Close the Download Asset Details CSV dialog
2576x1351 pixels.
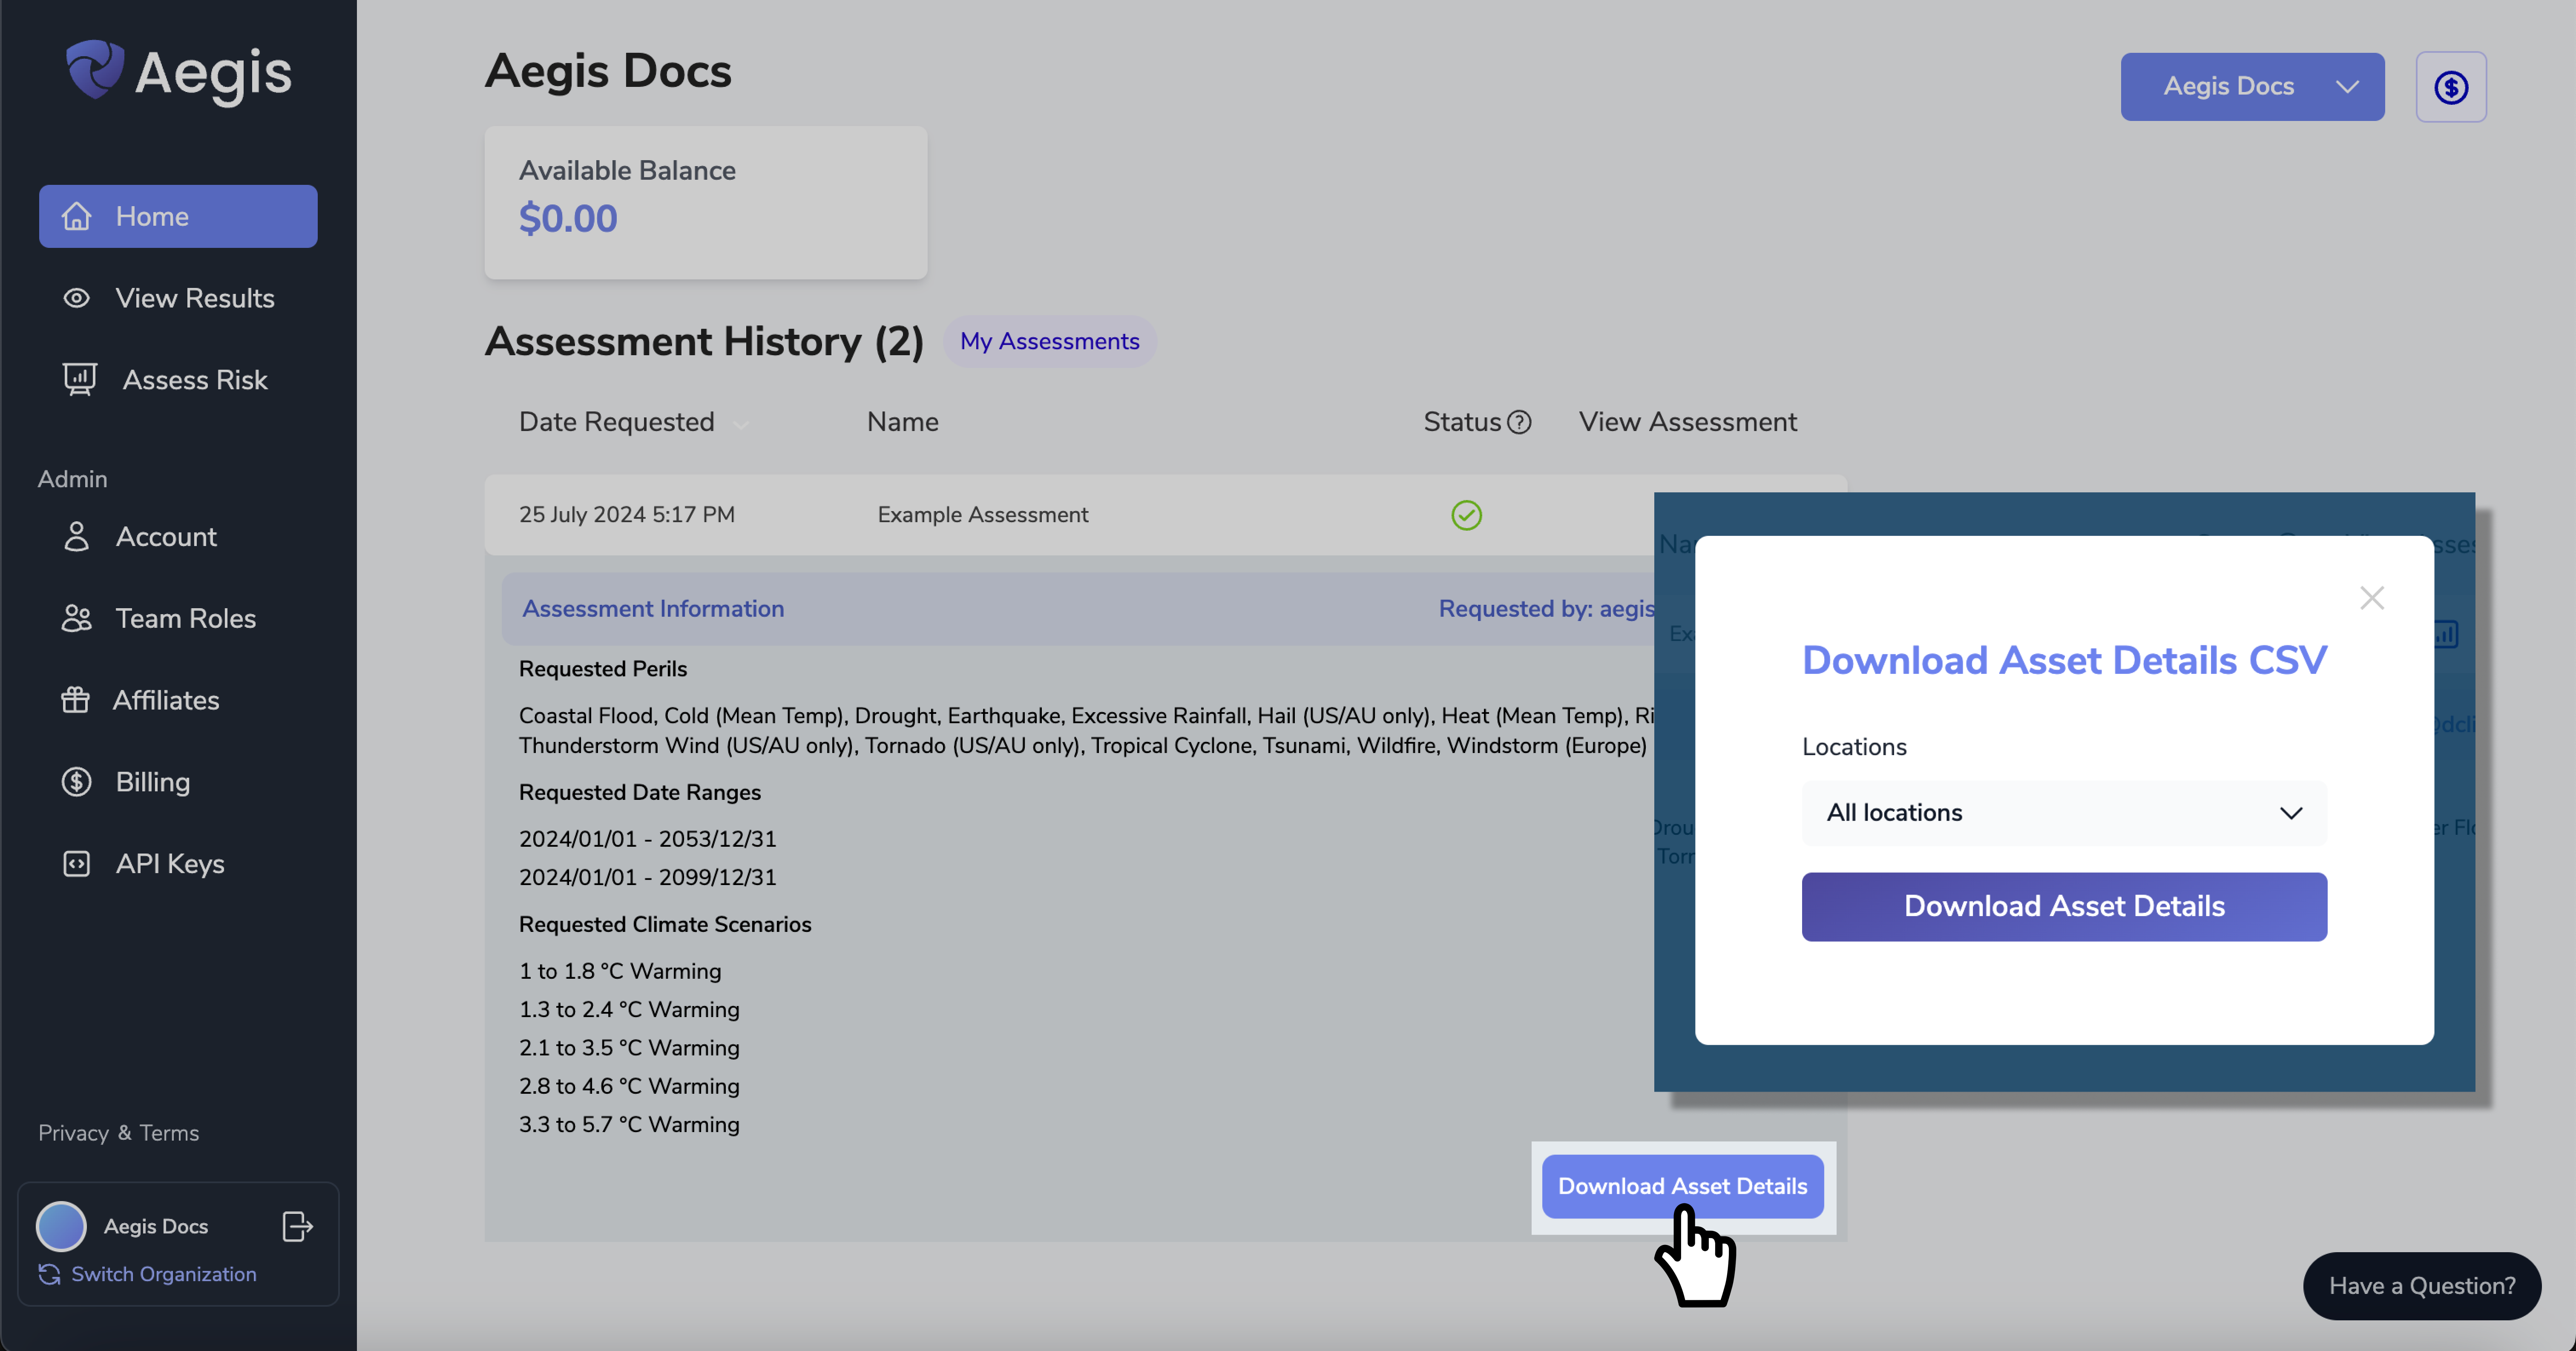click(2372, 598)
